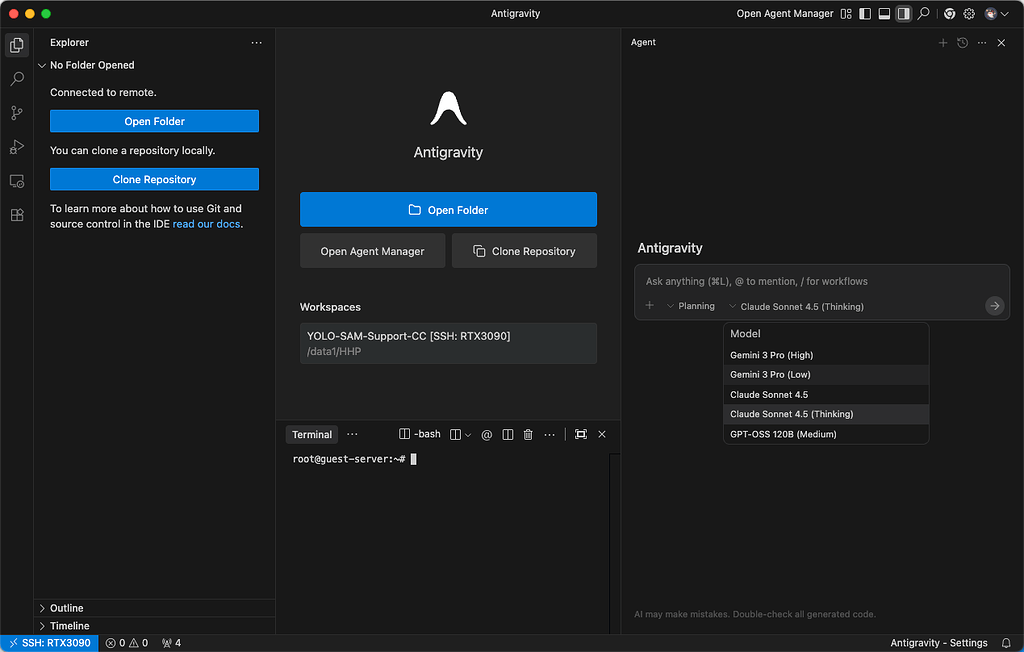Open settings via the title bar gear icon
Image resolution: width=1024 pixels, height=652 pixels.
click(969, 14)
